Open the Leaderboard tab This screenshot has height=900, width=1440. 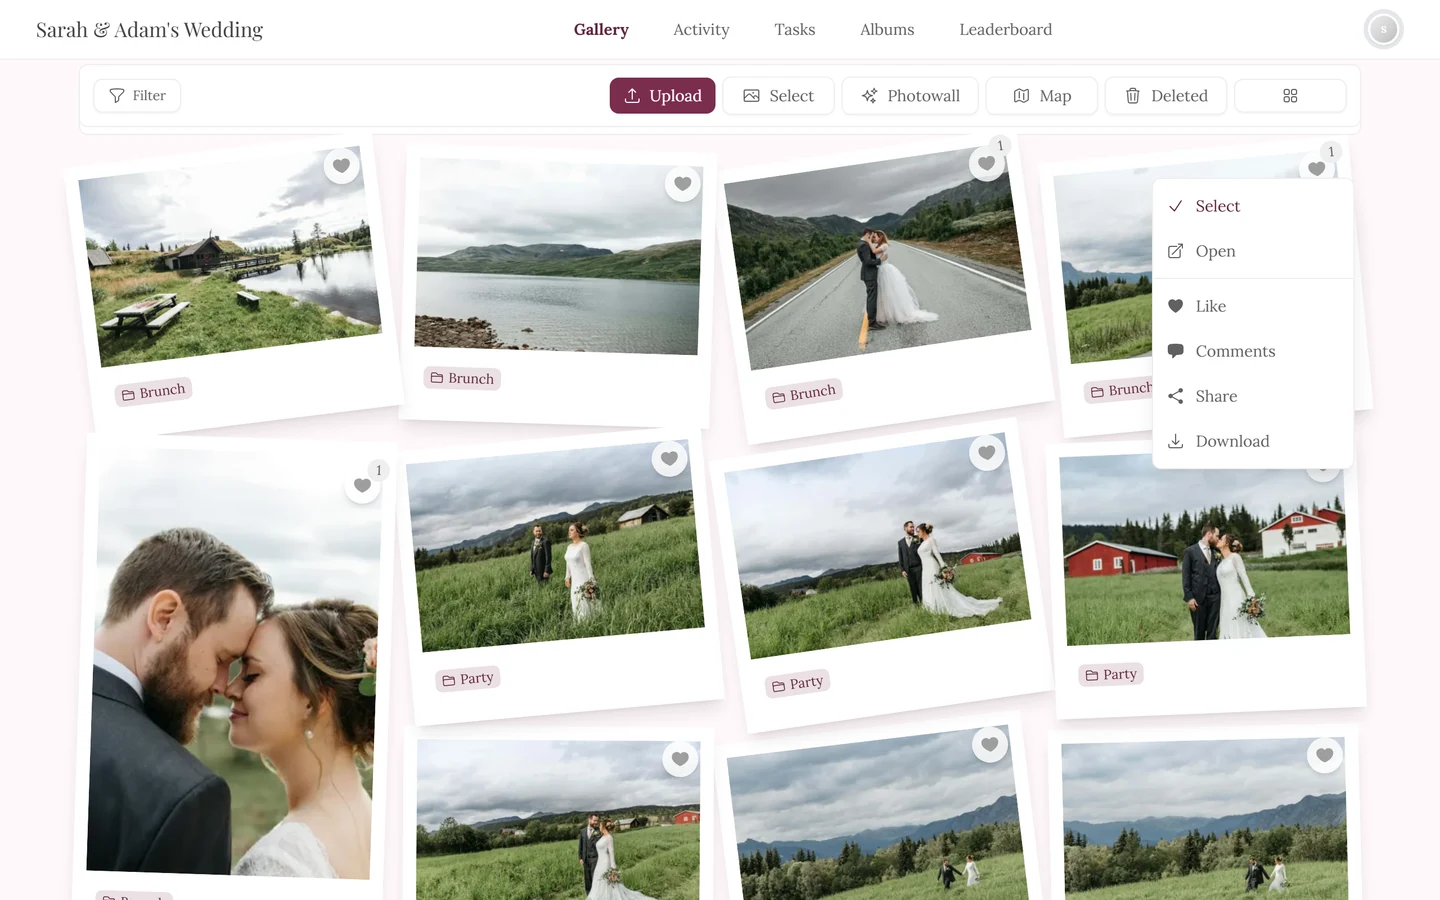point(1006,30)
